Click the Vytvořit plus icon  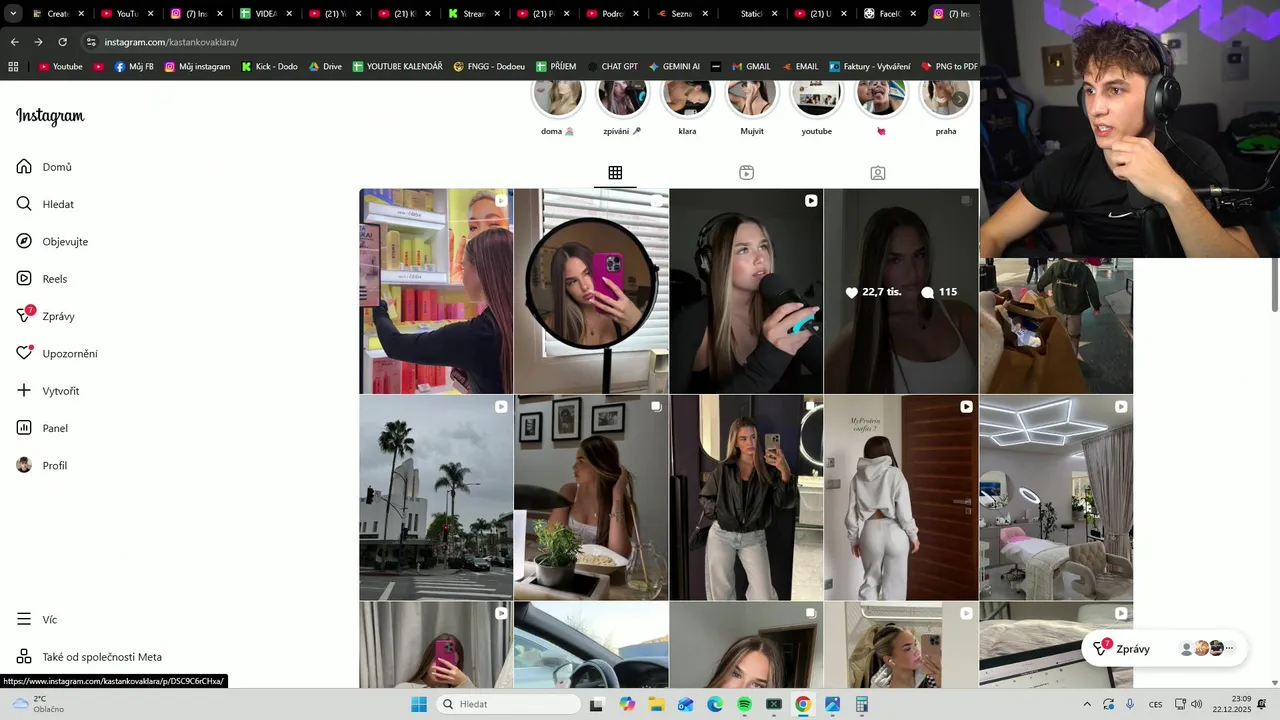[x=24, y=391]
